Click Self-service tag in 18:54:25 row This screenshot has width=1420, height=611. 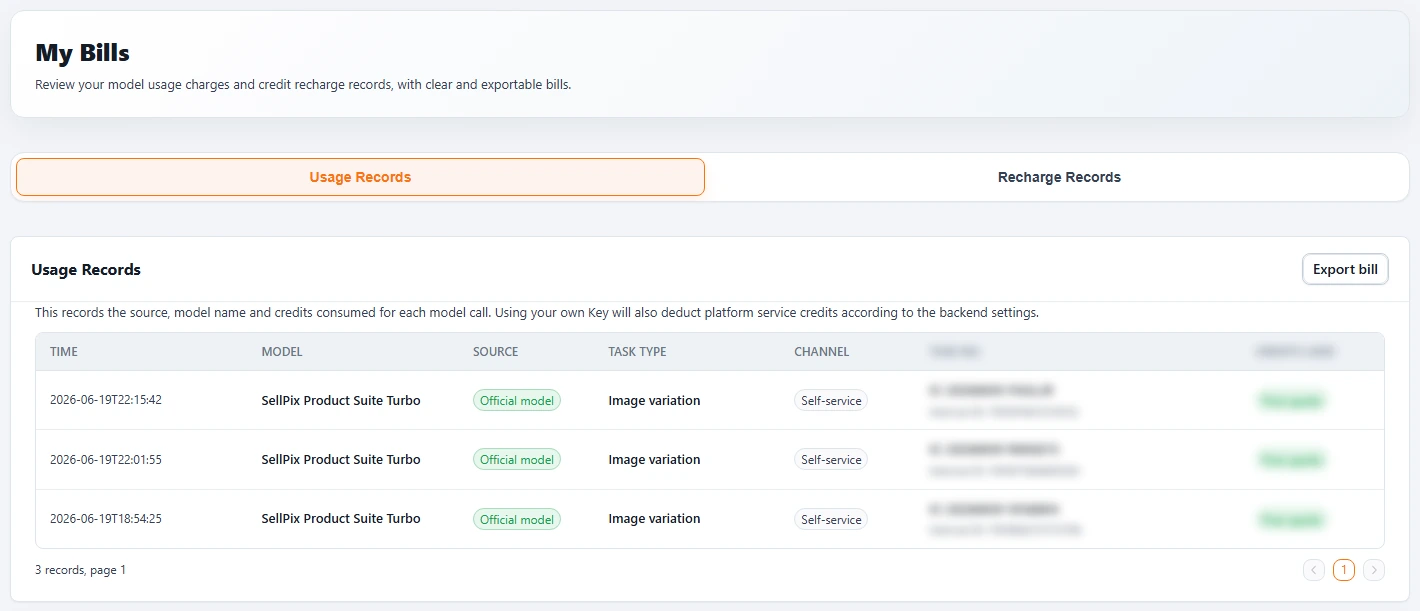coord(831,519)
